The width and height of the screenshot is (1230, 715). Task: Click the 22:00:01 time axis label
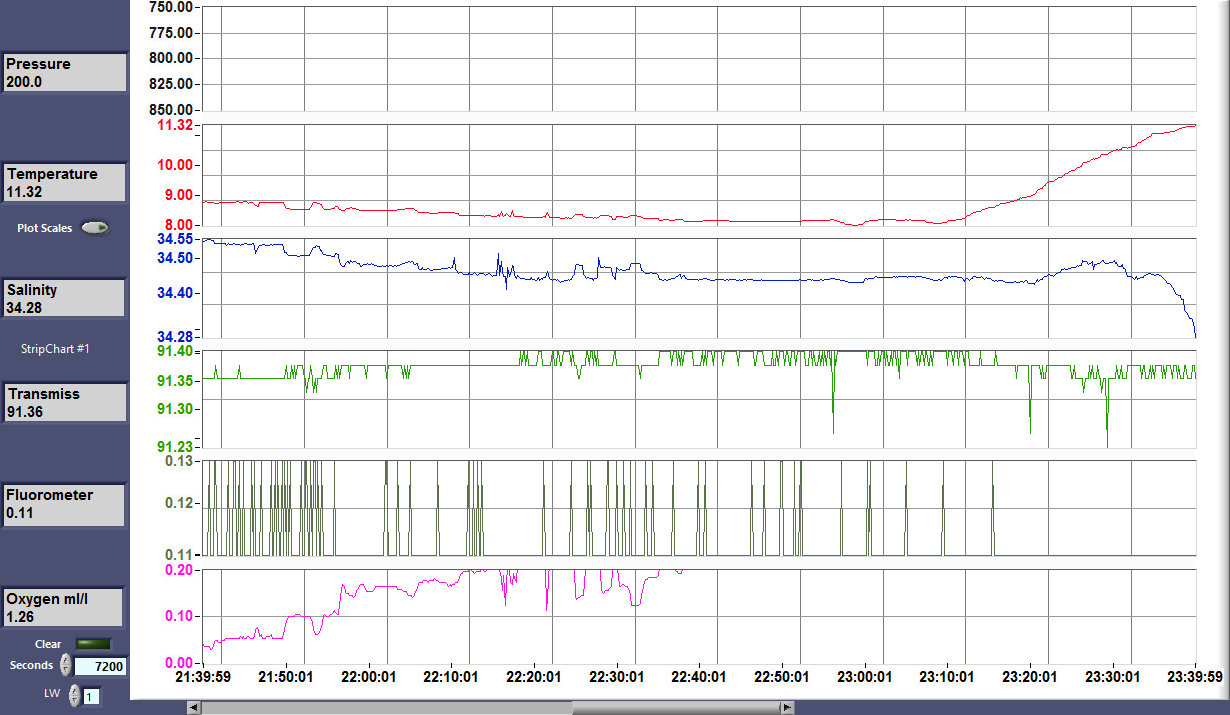pos(370,677)
